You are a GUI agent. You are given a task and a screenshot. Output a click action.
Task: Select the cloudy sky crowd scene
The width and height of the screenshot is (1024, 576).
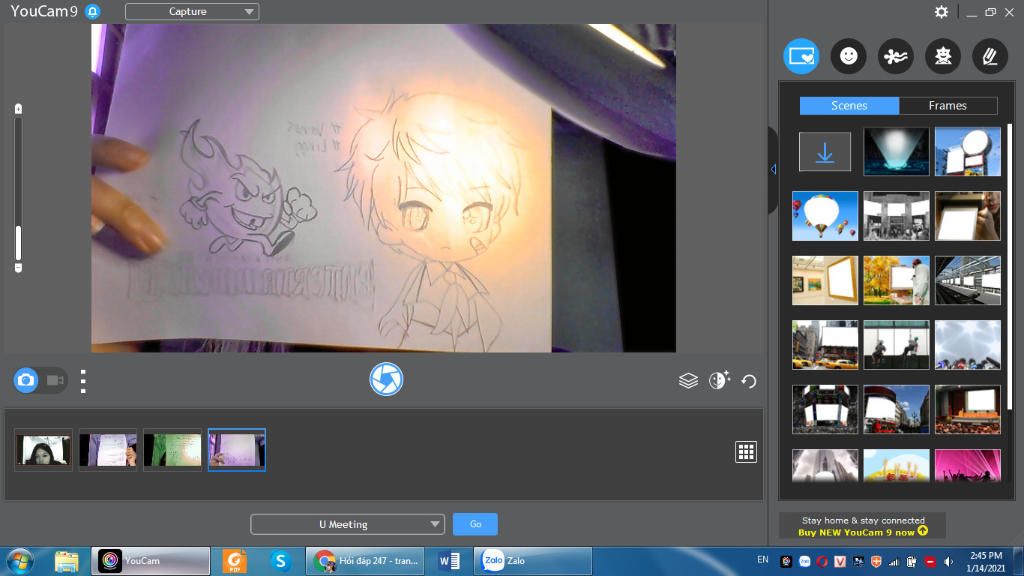967,345
